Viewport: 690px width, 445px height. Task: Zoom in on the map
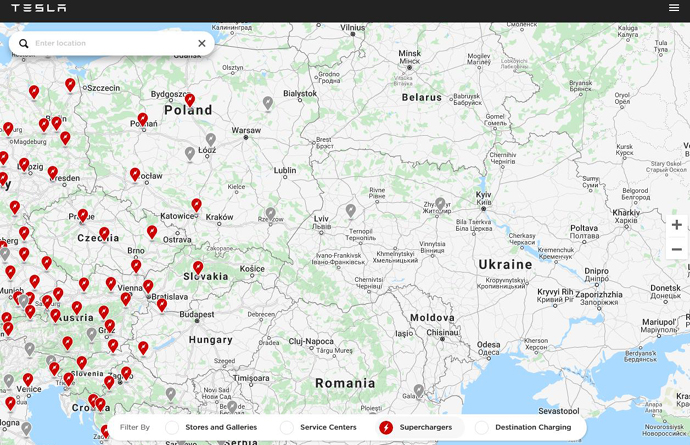676,225
